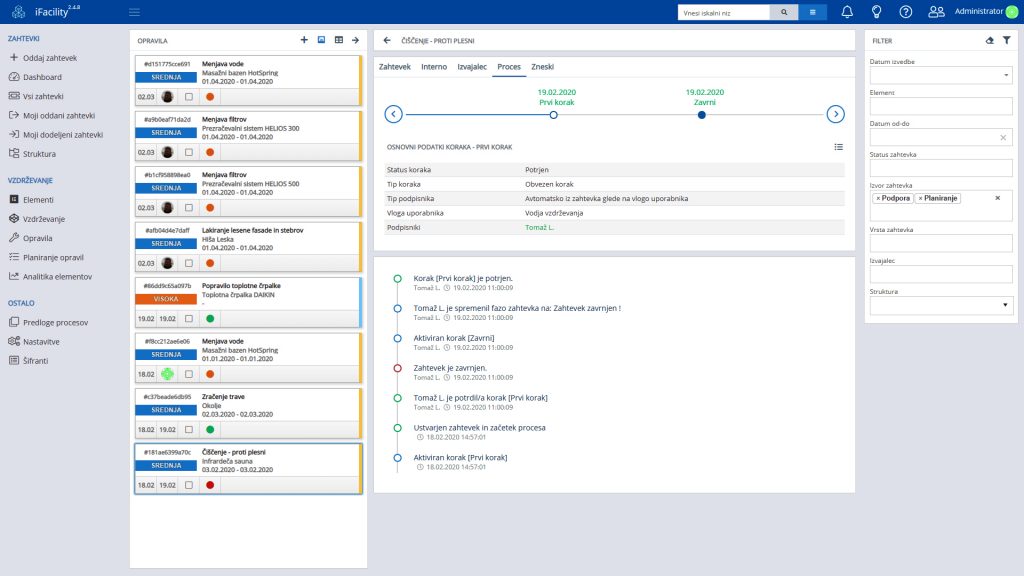Open Struktura filter dropdown
This screenshot has height=576, width=1024.
[x=940, y=305]
